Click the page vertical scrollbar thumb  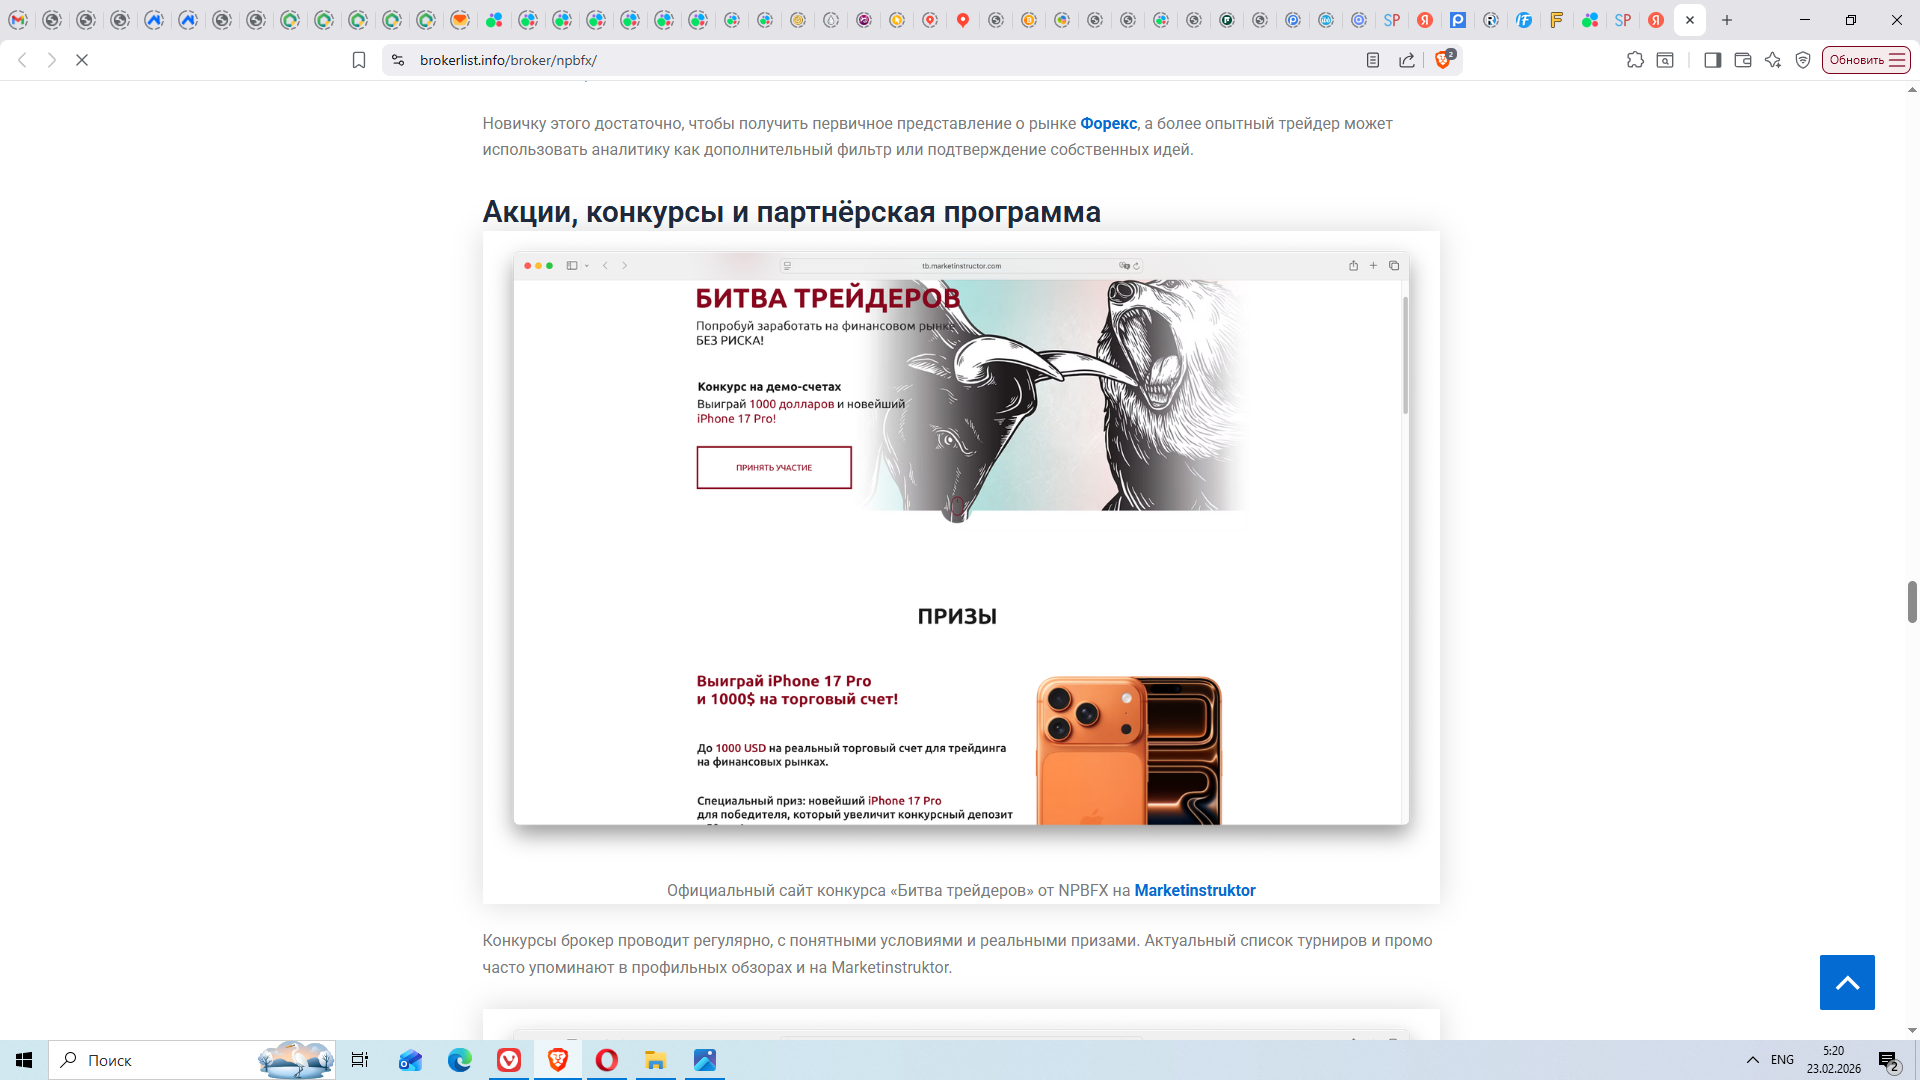(x=1912, y=601)
